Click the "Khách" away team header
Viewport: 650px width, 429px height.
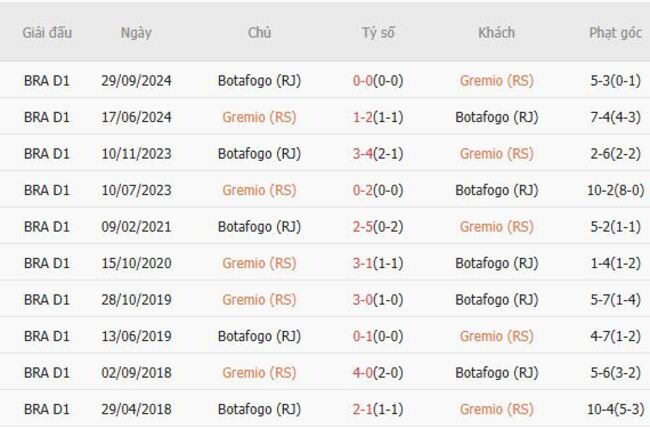point(496,32)
